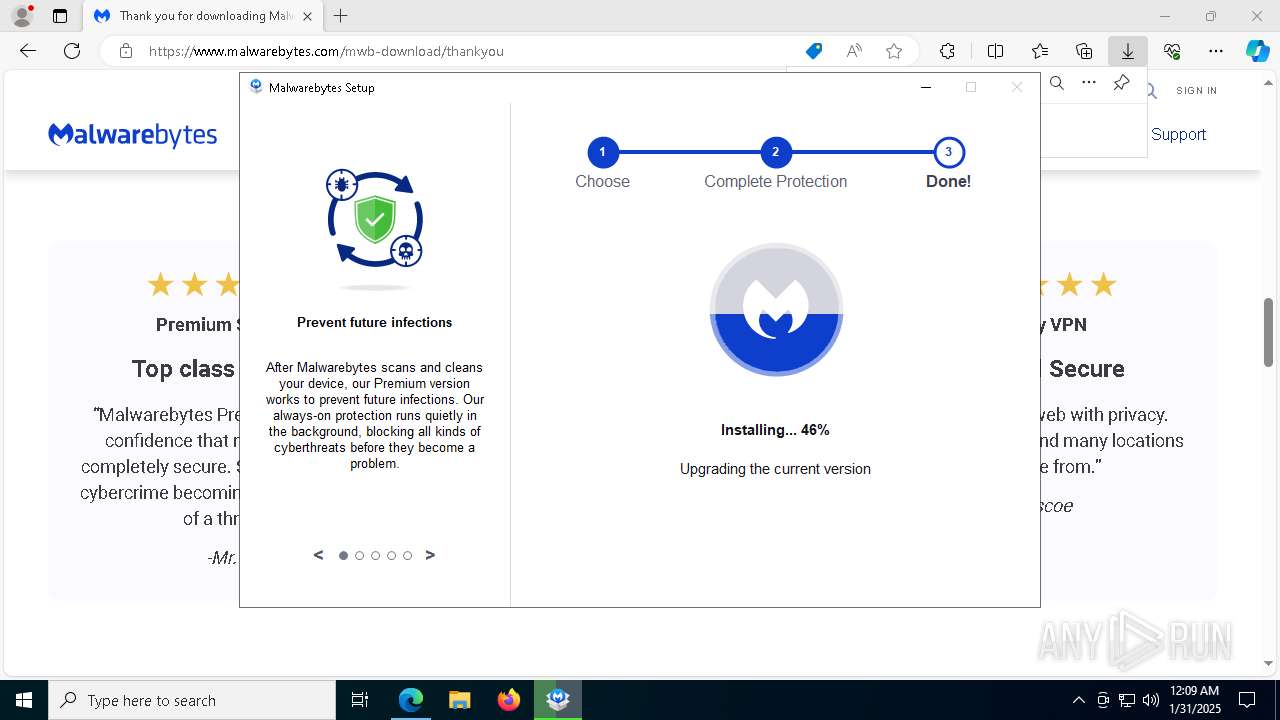This screenshot has height=720, width=1280.
Task: Click the browser Back arrow
Action: 28,51
